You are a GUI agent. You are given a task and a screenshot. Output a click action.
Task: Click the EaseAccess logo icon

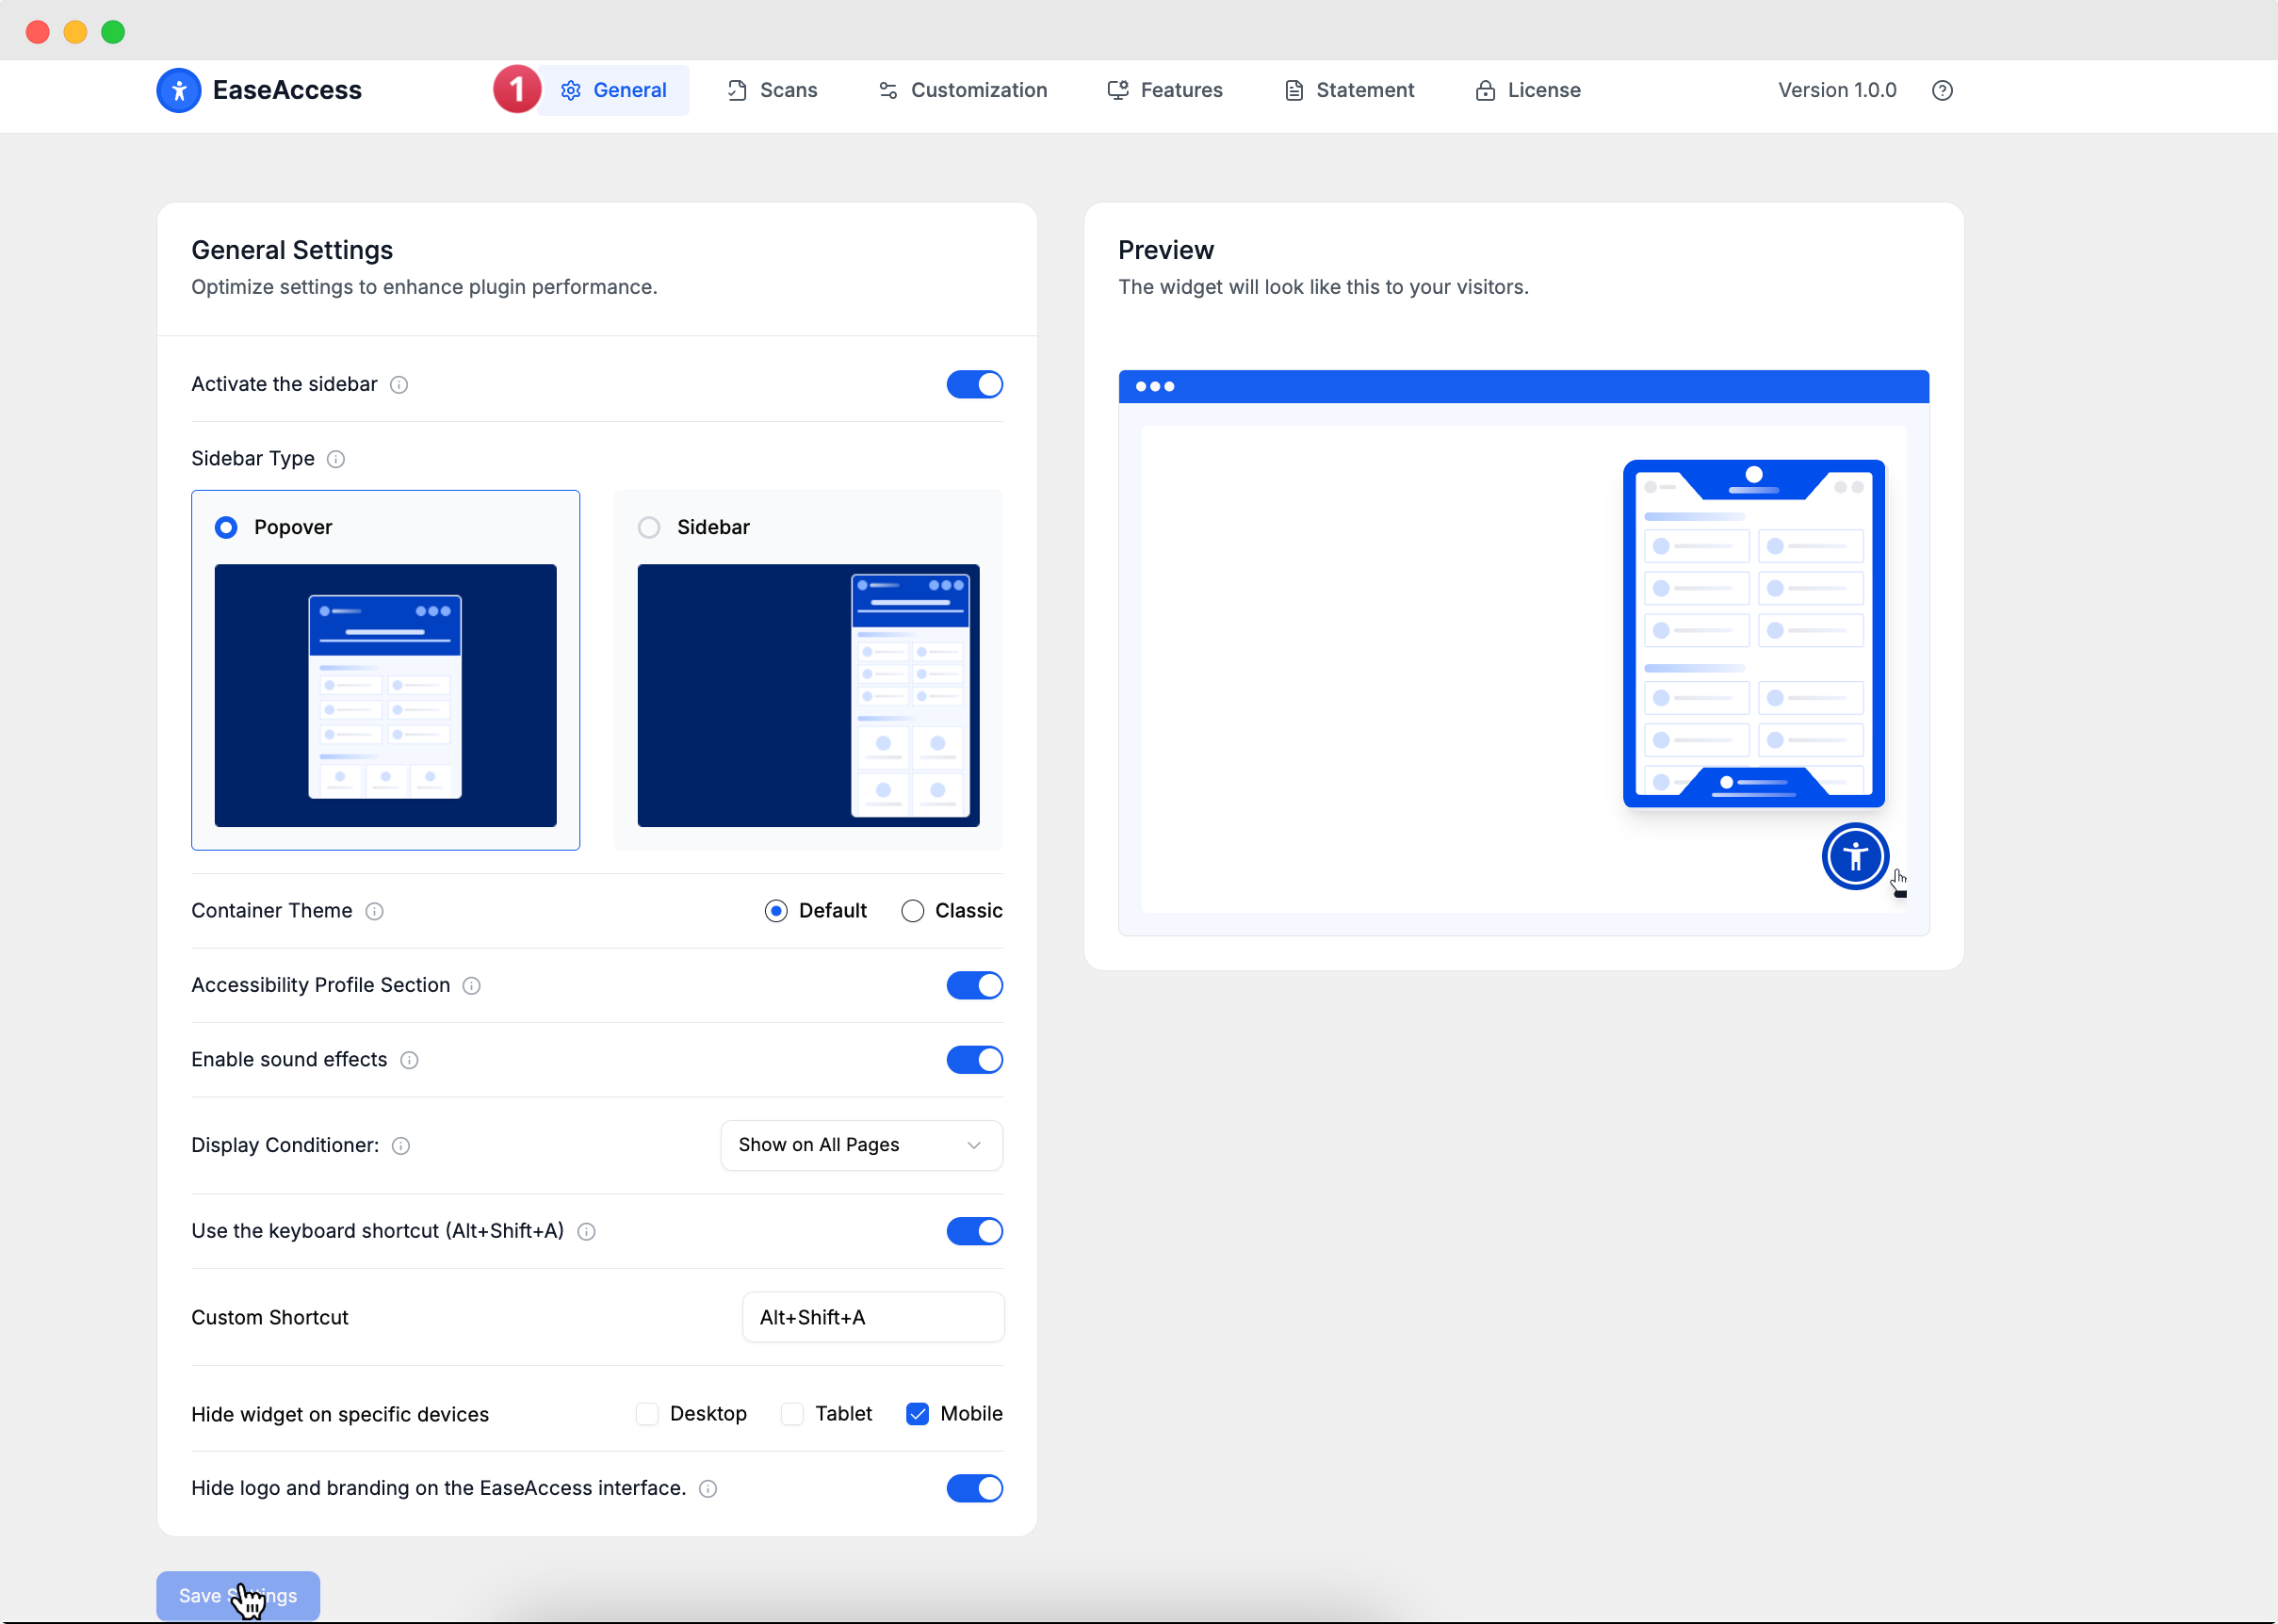[179, 90]
